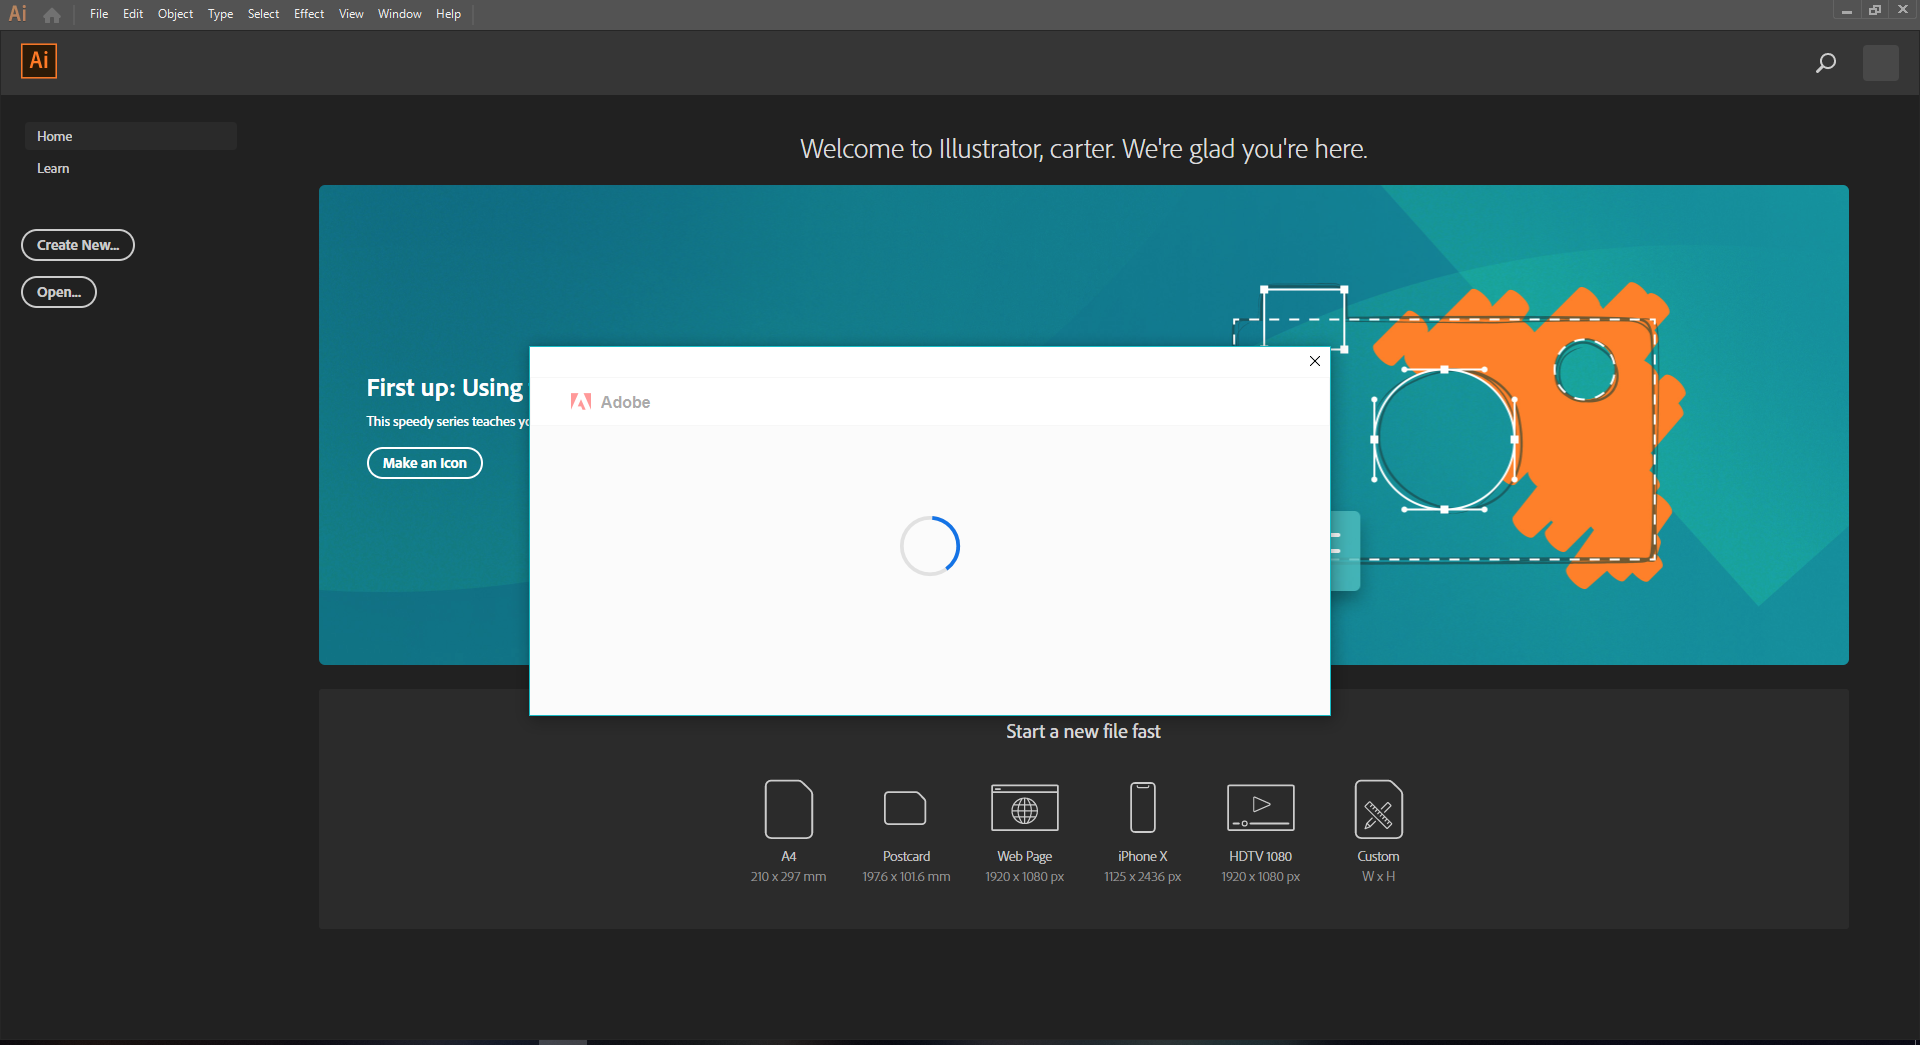Open the Window menu

pyautogui.click(x=400, y=14)
